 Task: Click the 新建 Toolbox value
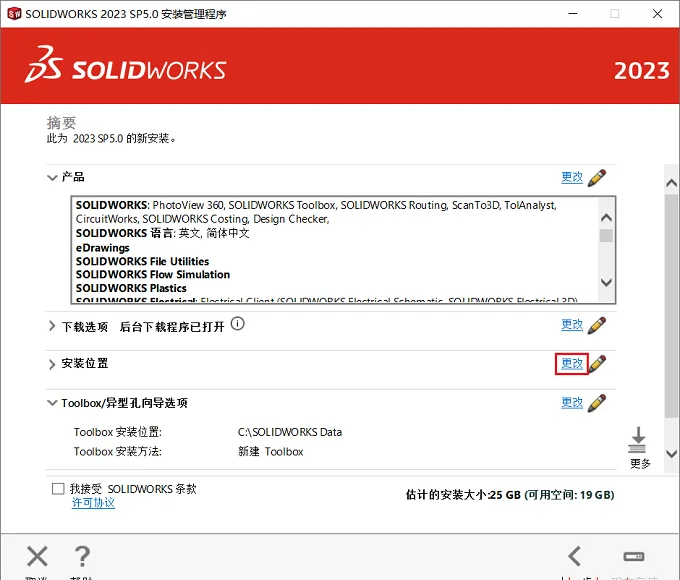click(x=271, y=452)
